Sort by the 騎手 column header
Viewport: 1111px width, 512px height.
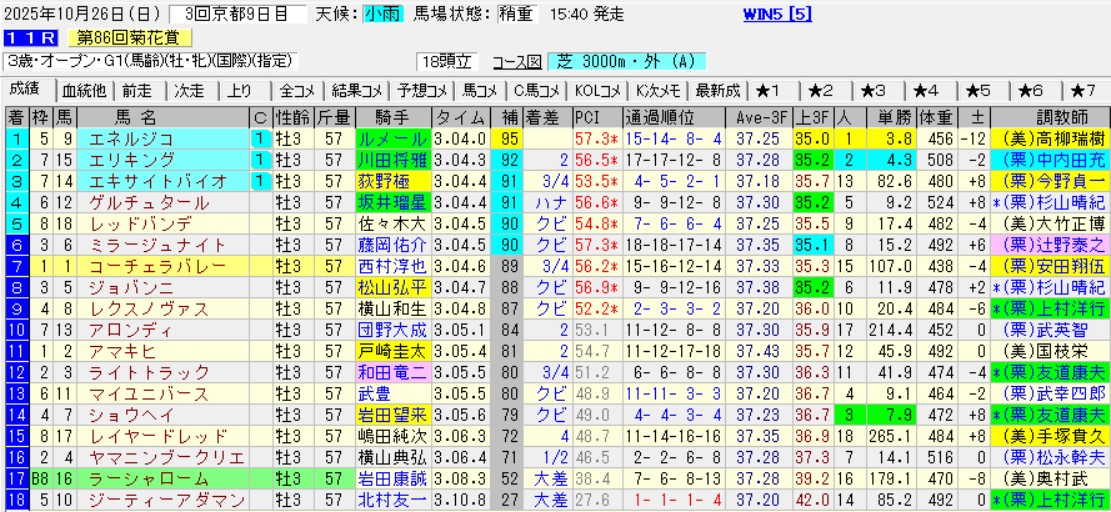(391, 117)
